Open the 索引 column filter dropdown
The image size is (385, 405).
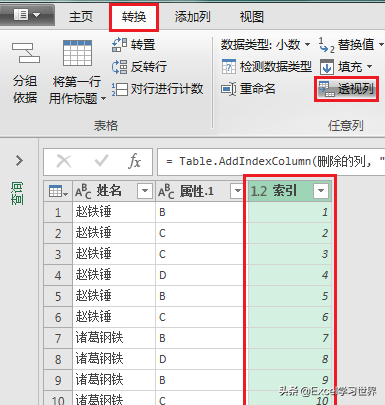(x=321, y=191)
